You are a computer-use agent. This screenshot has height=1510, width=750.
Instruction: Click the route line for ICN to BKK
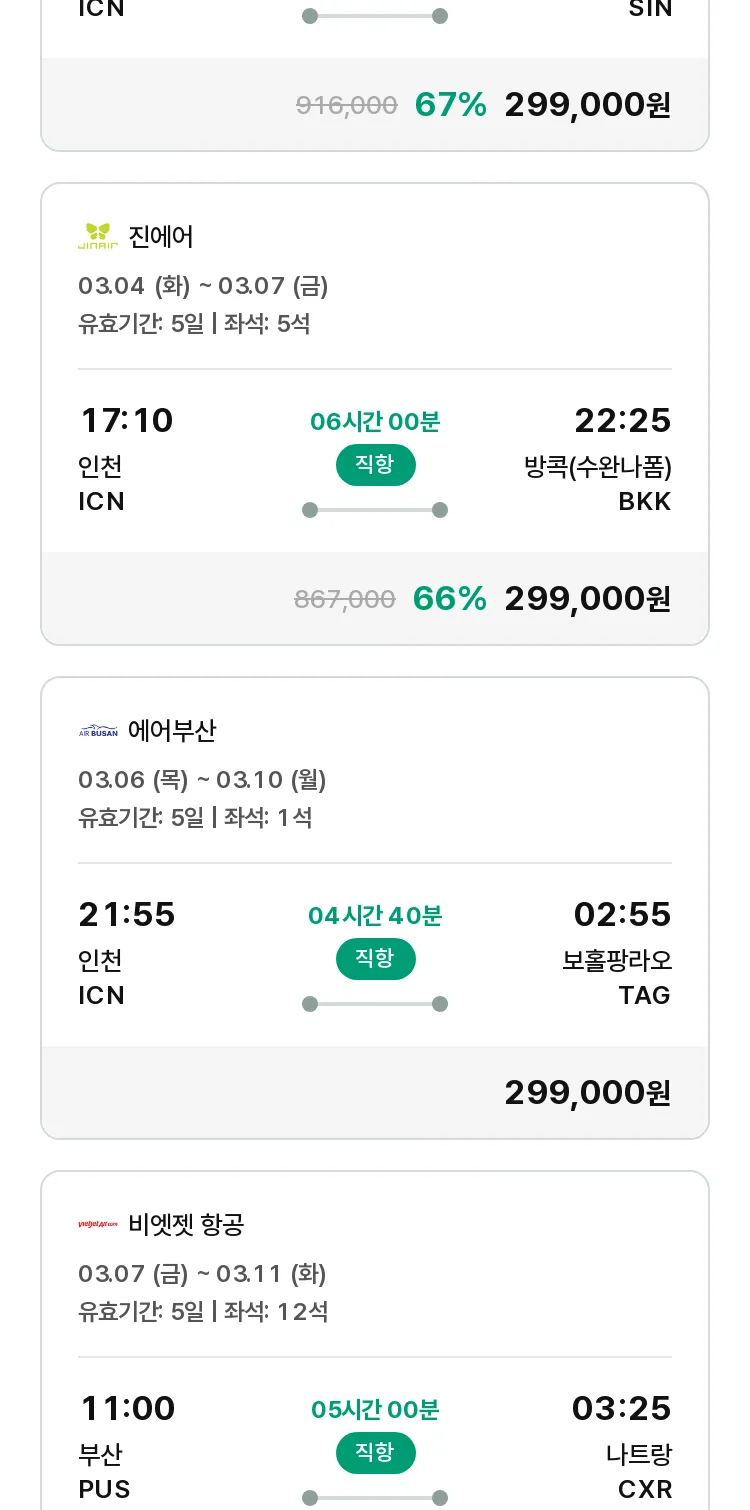[375, 510]
